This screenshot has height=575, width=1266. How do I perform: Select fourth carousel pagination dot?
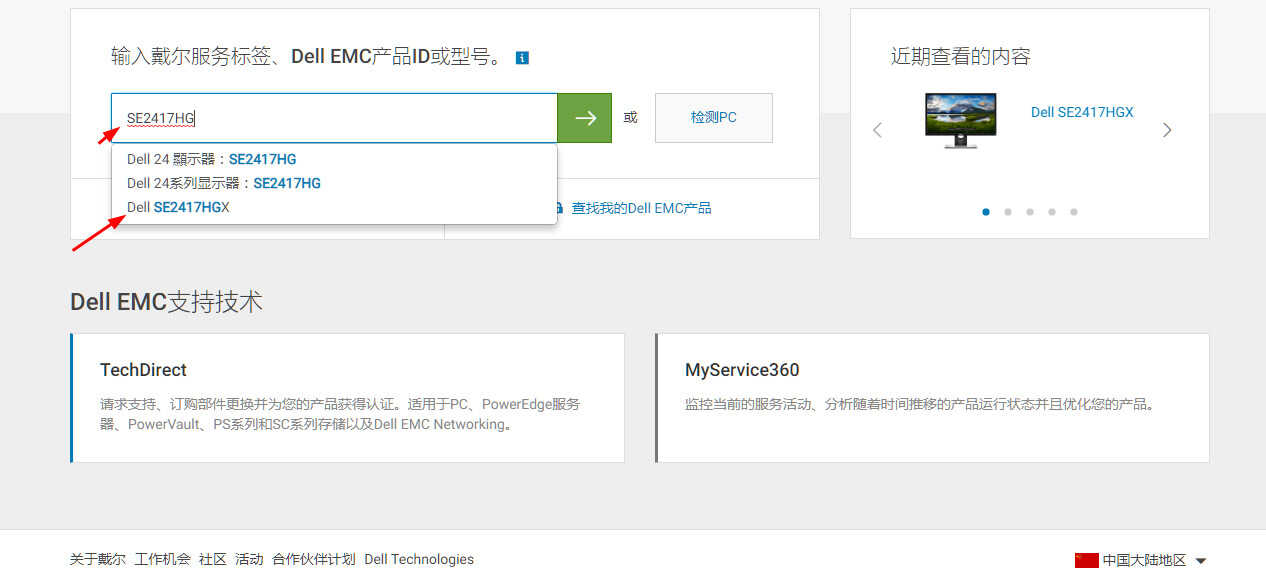(x=1052, y=212)
